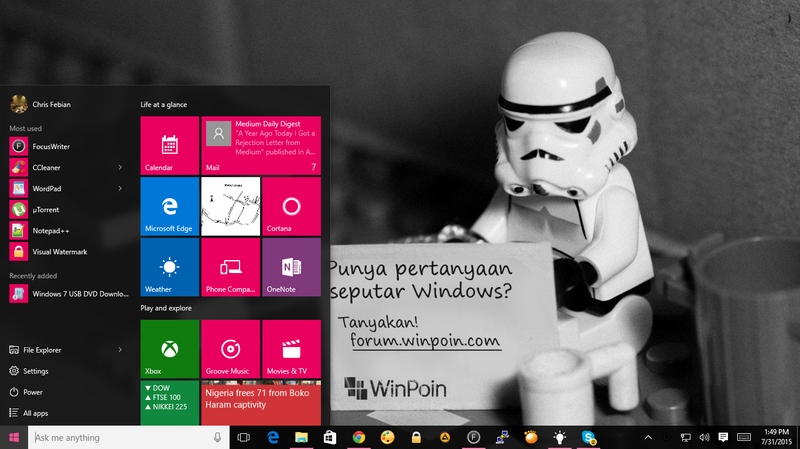Open network status tray icon
This screenshot has width=800, height=449.
point(686,437)
